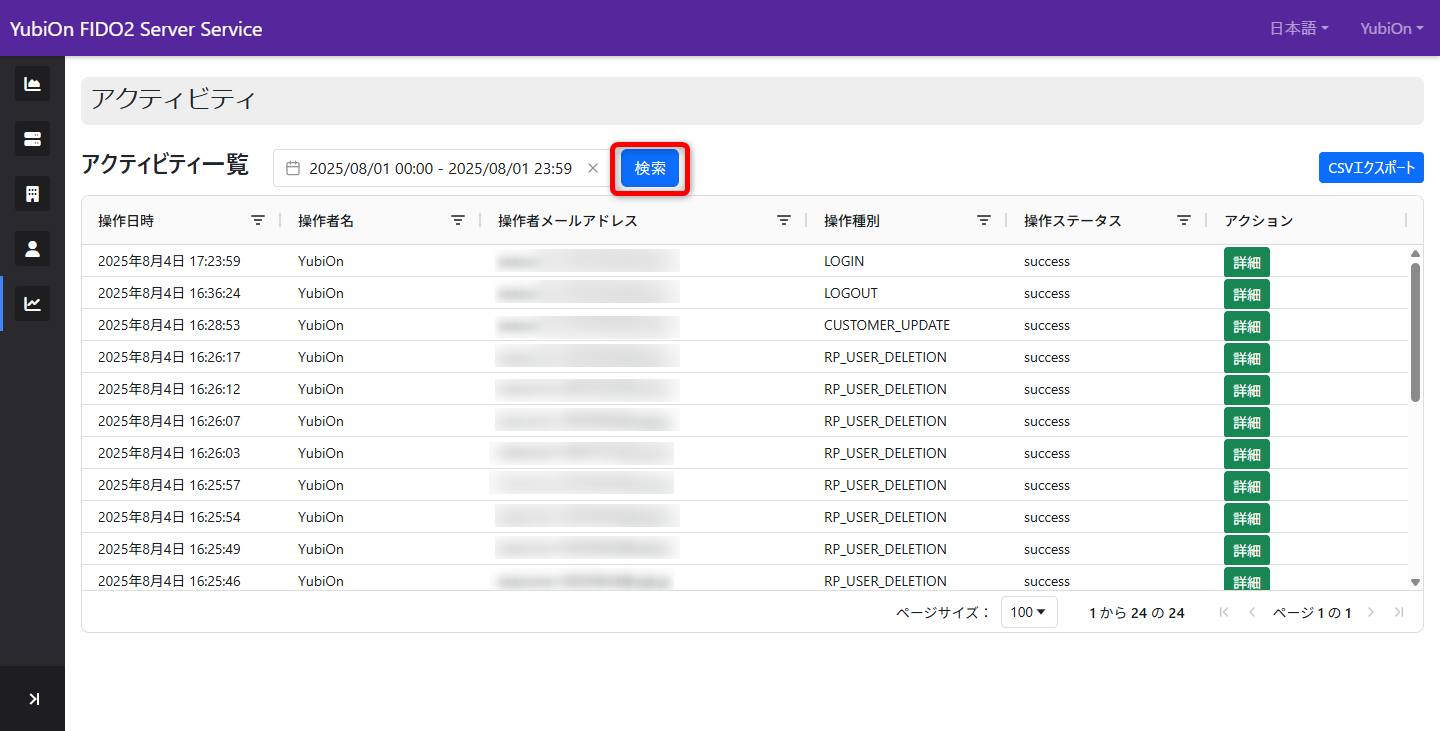The height and width of the screenshot is (731, 1440).
Task: Click RP_USER_DELETION in the 16:25:46 row
Action: click(885, 581)
